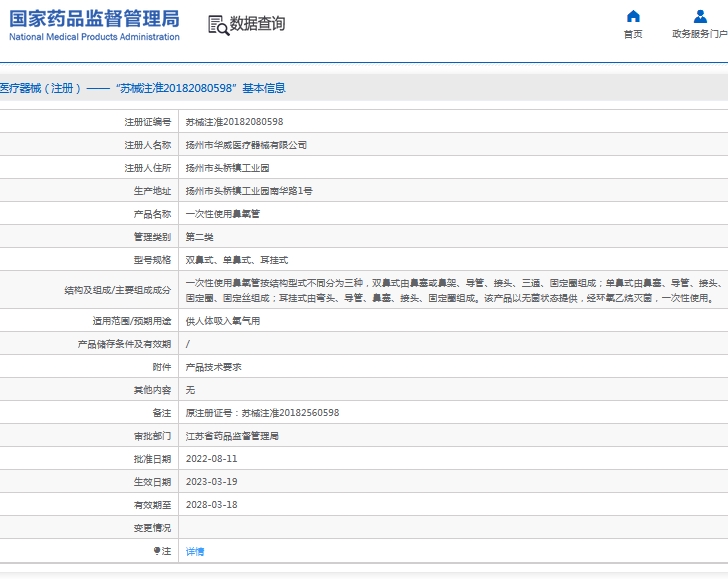Open the 详情 link in the 注 row
Image resolution: width=728 pixels, height=579 pixels.
point(195,551)
